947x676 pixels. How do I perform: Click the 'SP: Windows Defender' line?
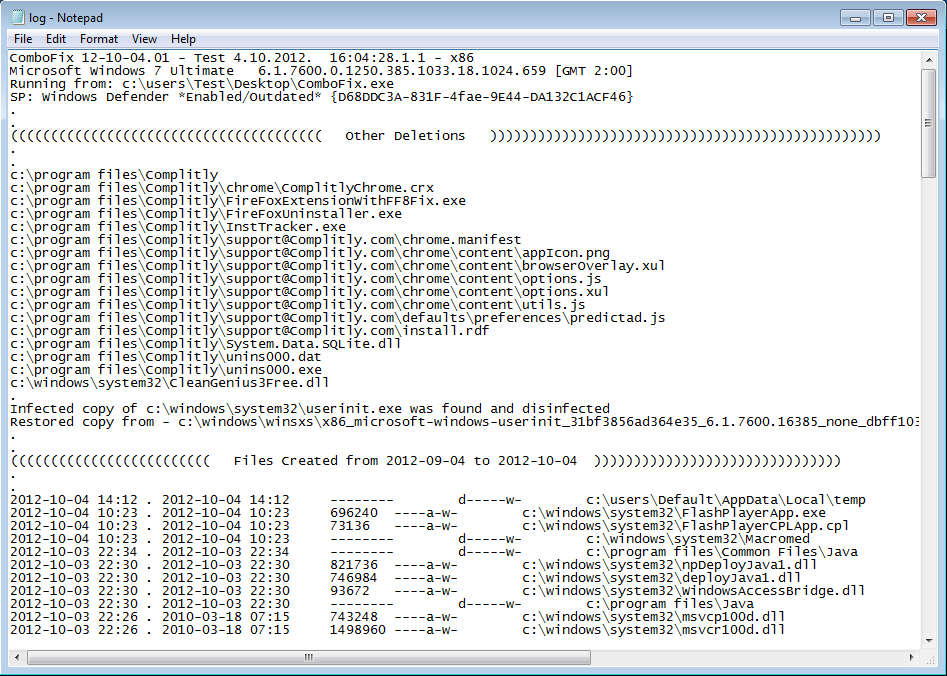click(x=321, y=97)
